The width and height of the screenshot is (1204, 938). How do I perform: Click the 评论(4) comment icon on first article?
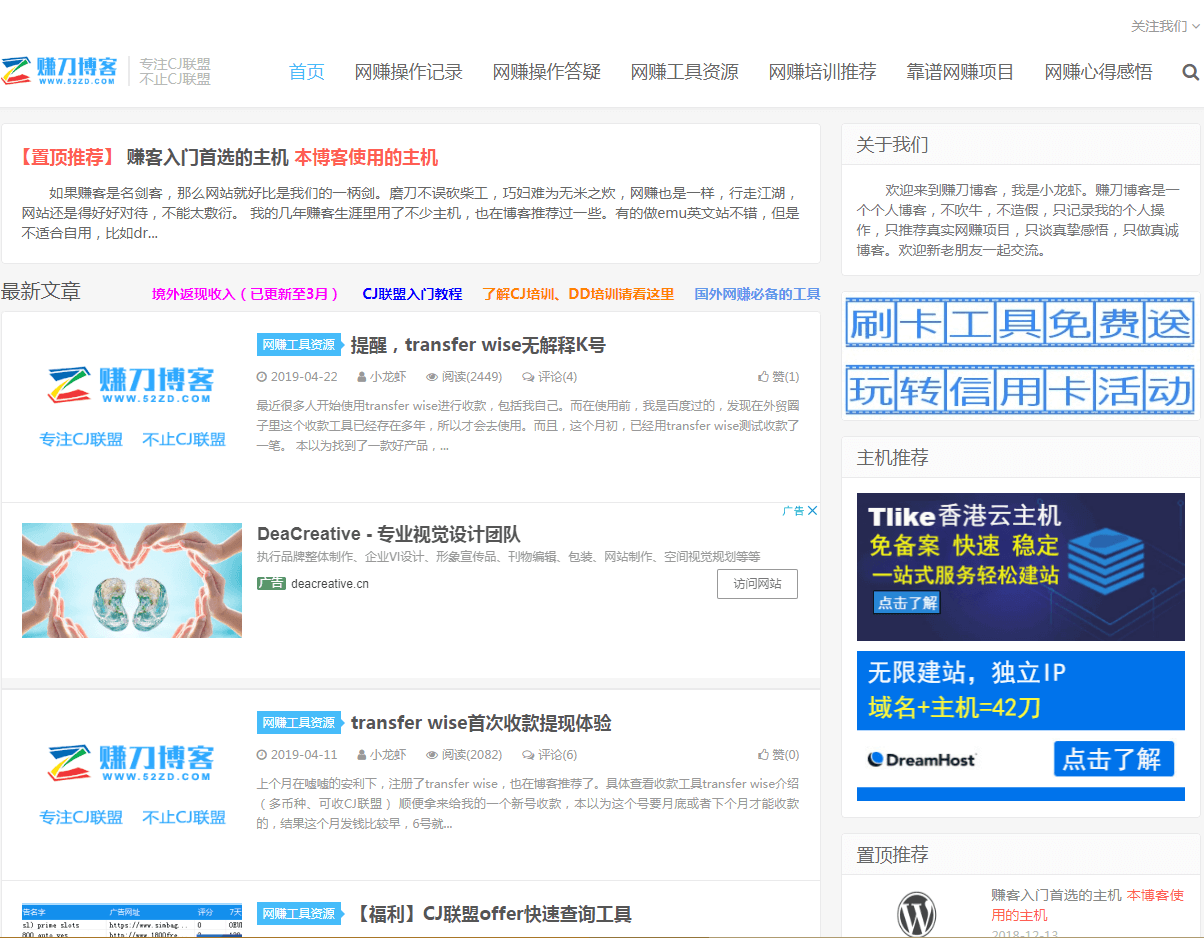[528, 377]
